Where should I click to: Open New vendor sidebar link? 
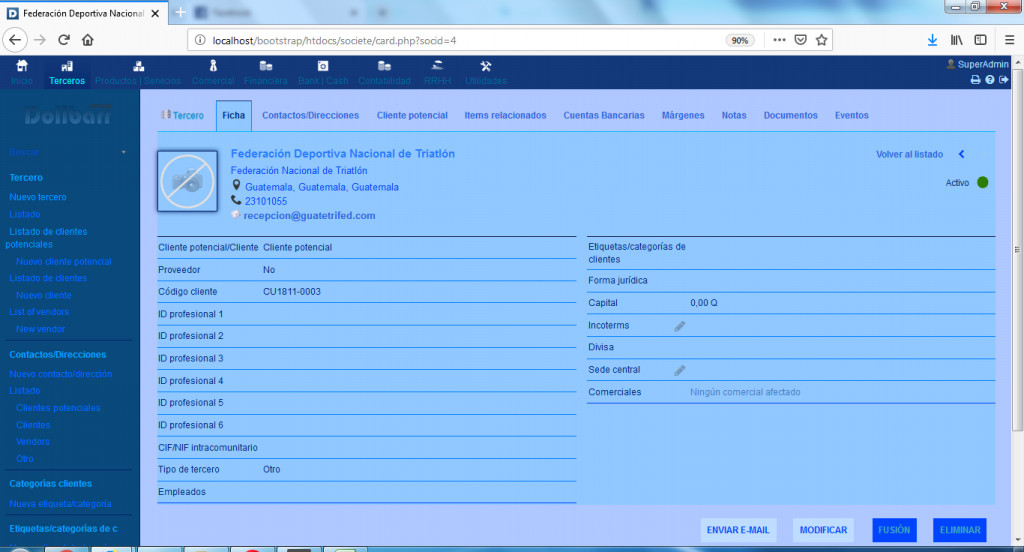click(x=40, y=329)
